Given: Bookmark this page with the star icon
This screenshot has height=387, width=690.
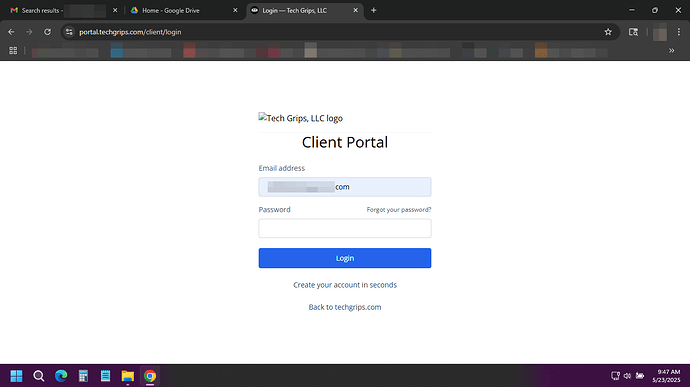Looking at the screenshot, I should click(608, 32).
